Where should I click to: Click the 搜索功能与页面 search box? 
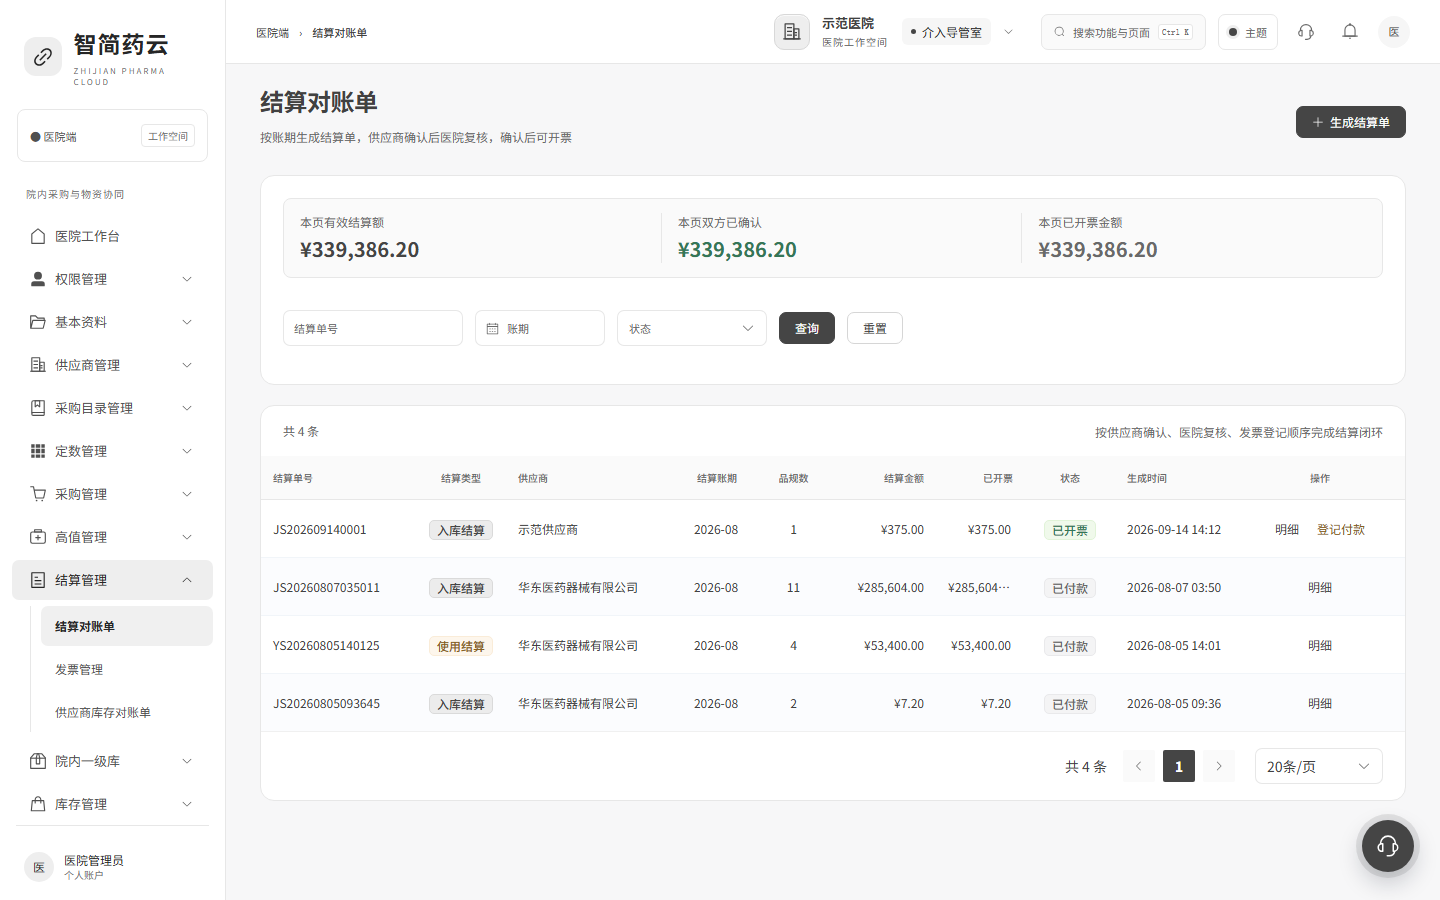[x=1123, y=32]
